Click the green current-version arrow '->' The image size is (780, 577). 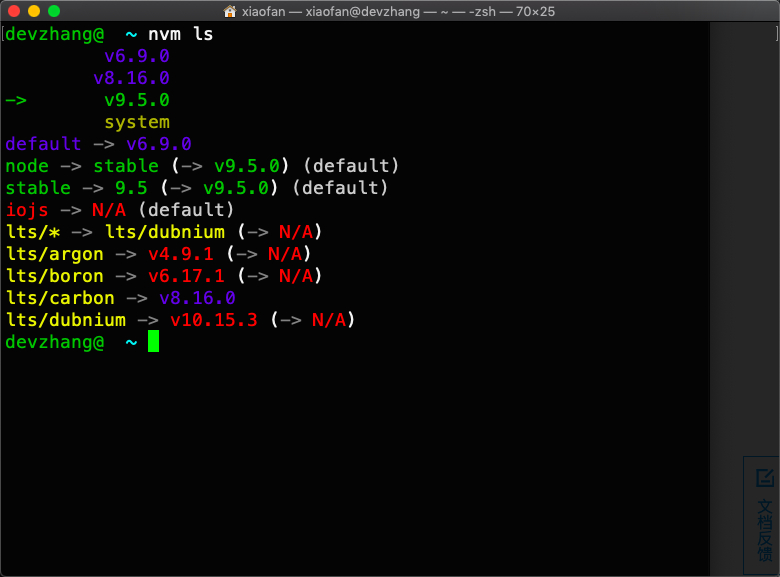tap(16, 100)
